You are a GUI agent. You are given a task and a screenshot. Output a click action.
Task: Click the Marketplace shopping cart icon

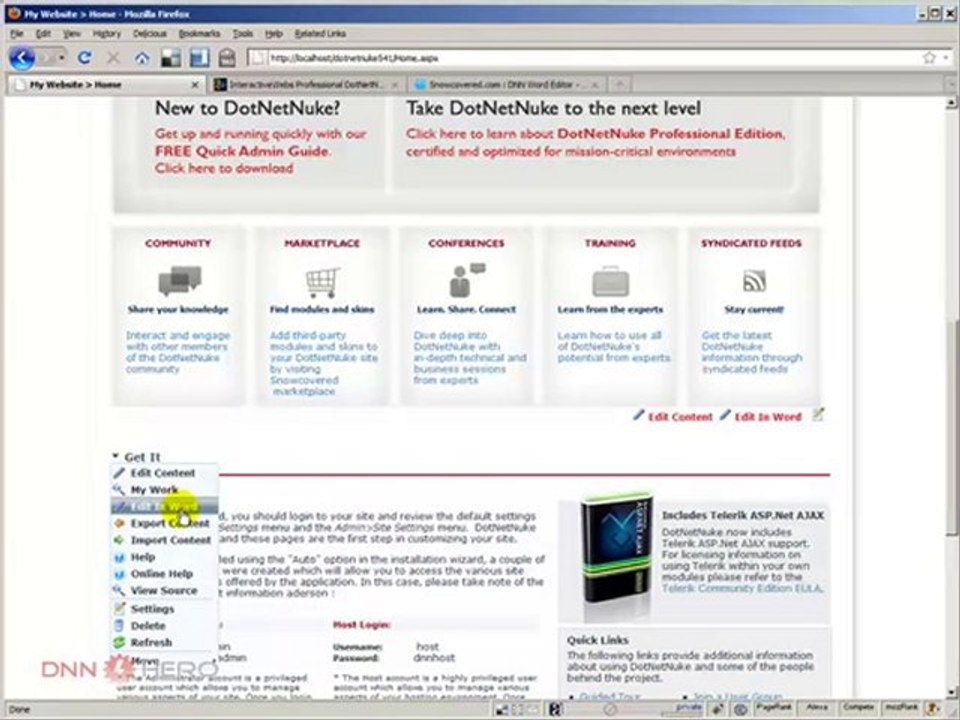(323, 283)
